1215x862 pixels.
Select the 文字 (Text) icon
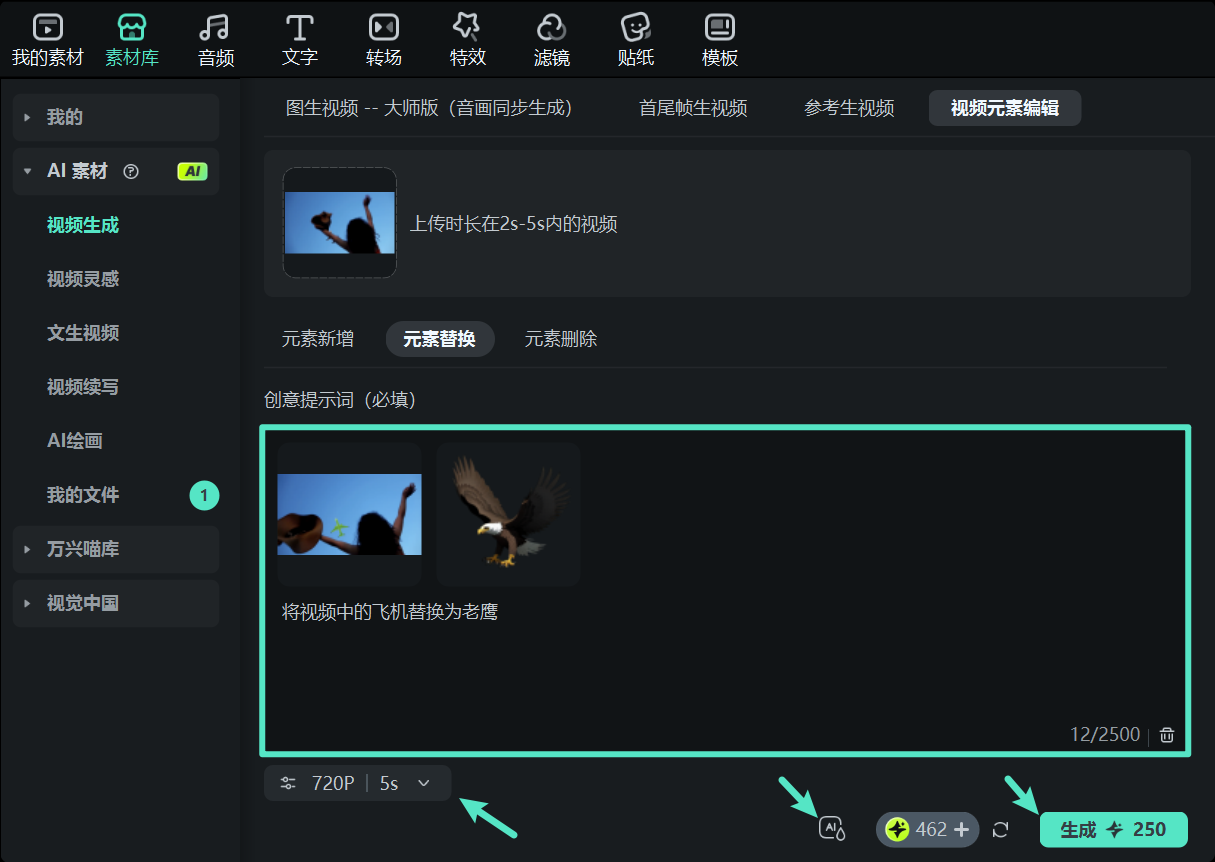click(299, 28)
